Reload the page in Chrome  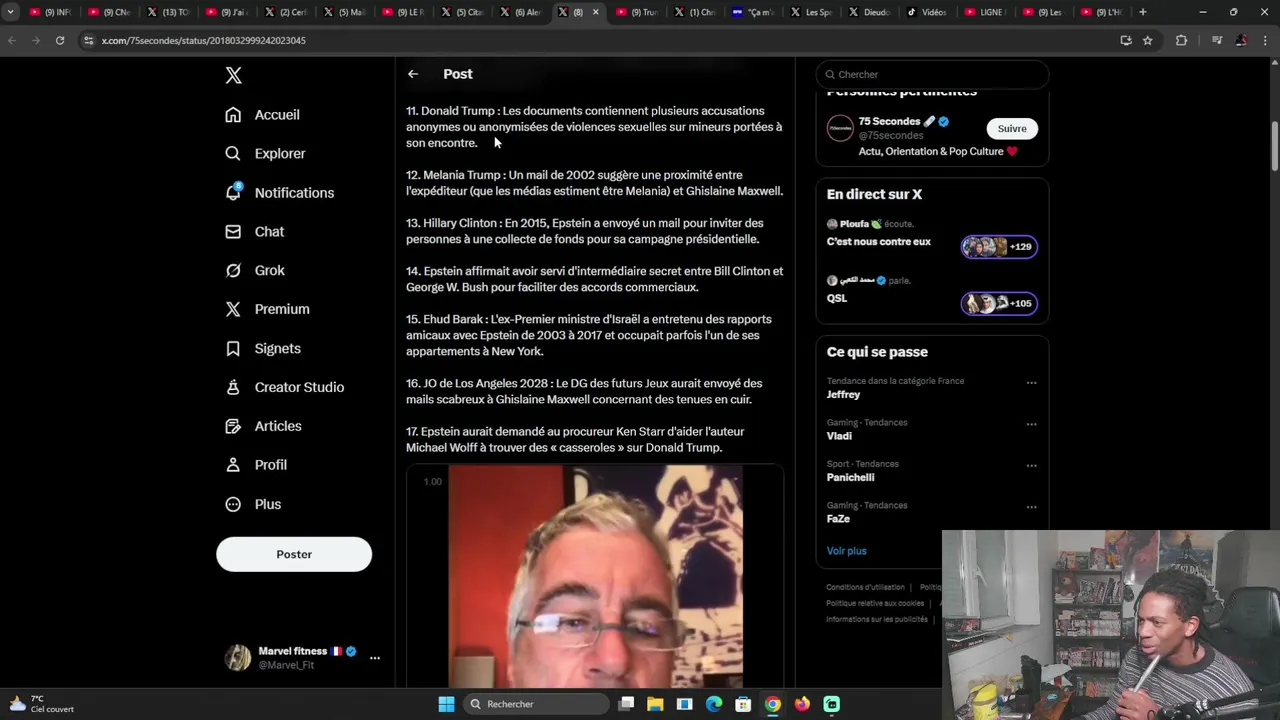(60, 40)
